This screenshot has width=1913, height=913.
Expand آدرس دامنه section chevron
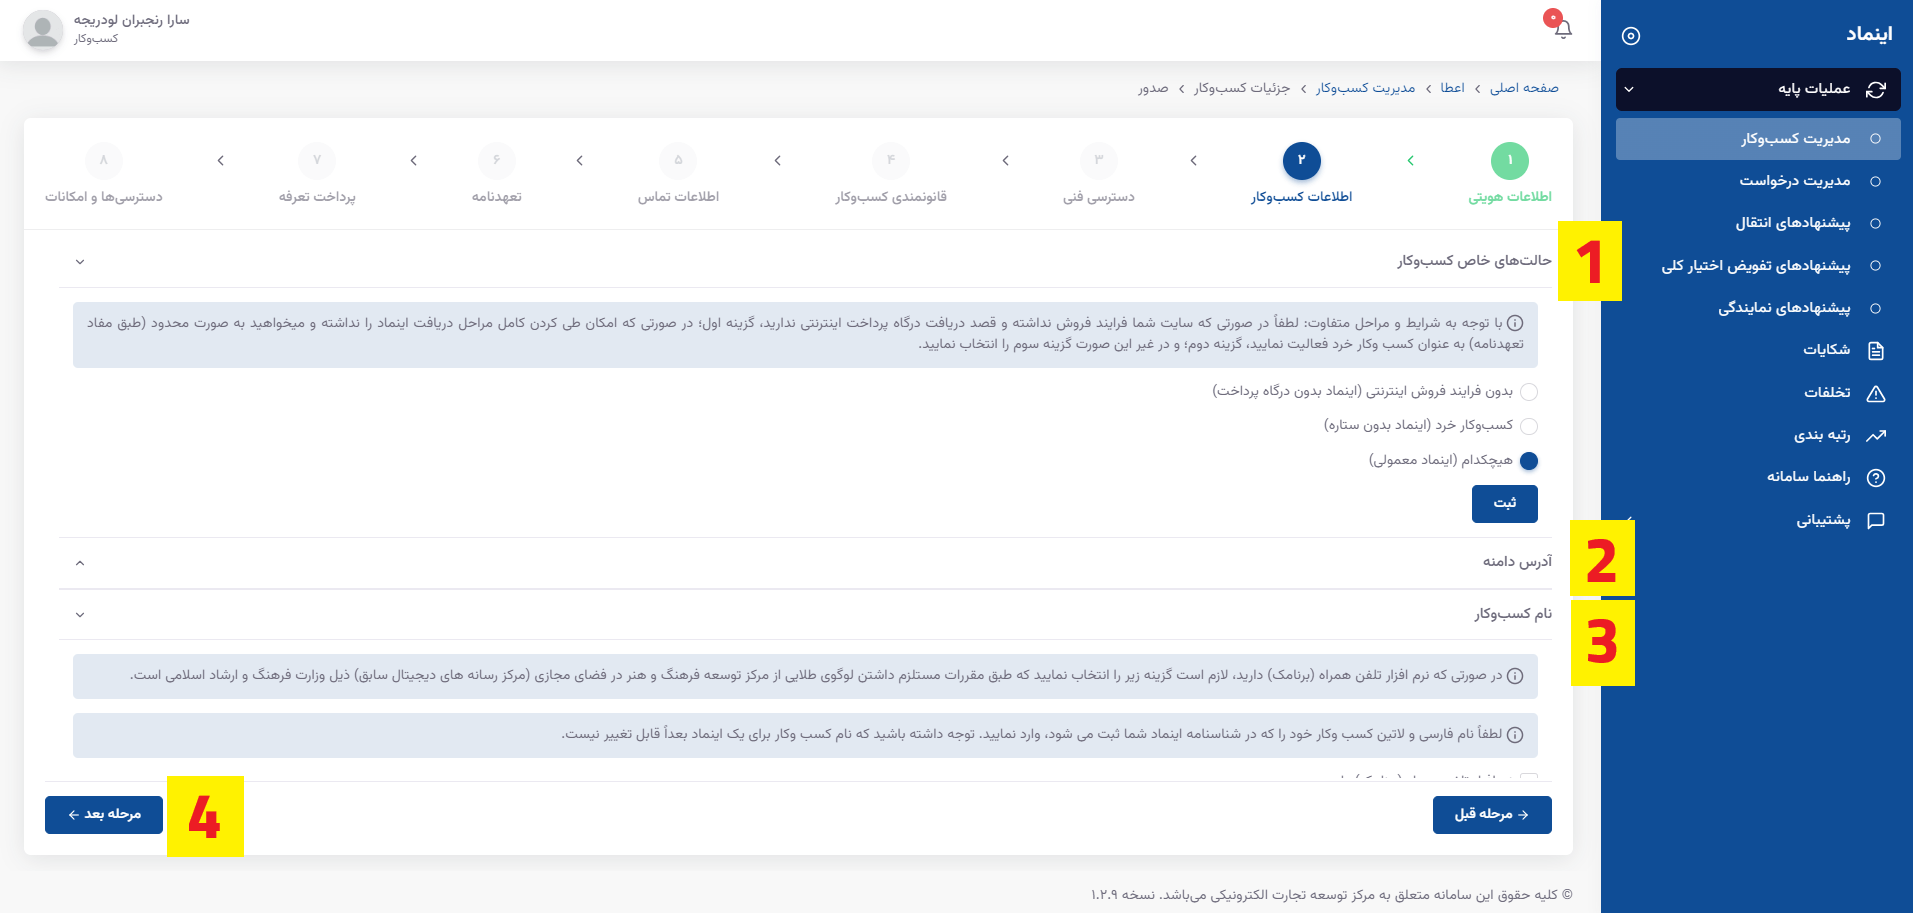pos(80,563)
